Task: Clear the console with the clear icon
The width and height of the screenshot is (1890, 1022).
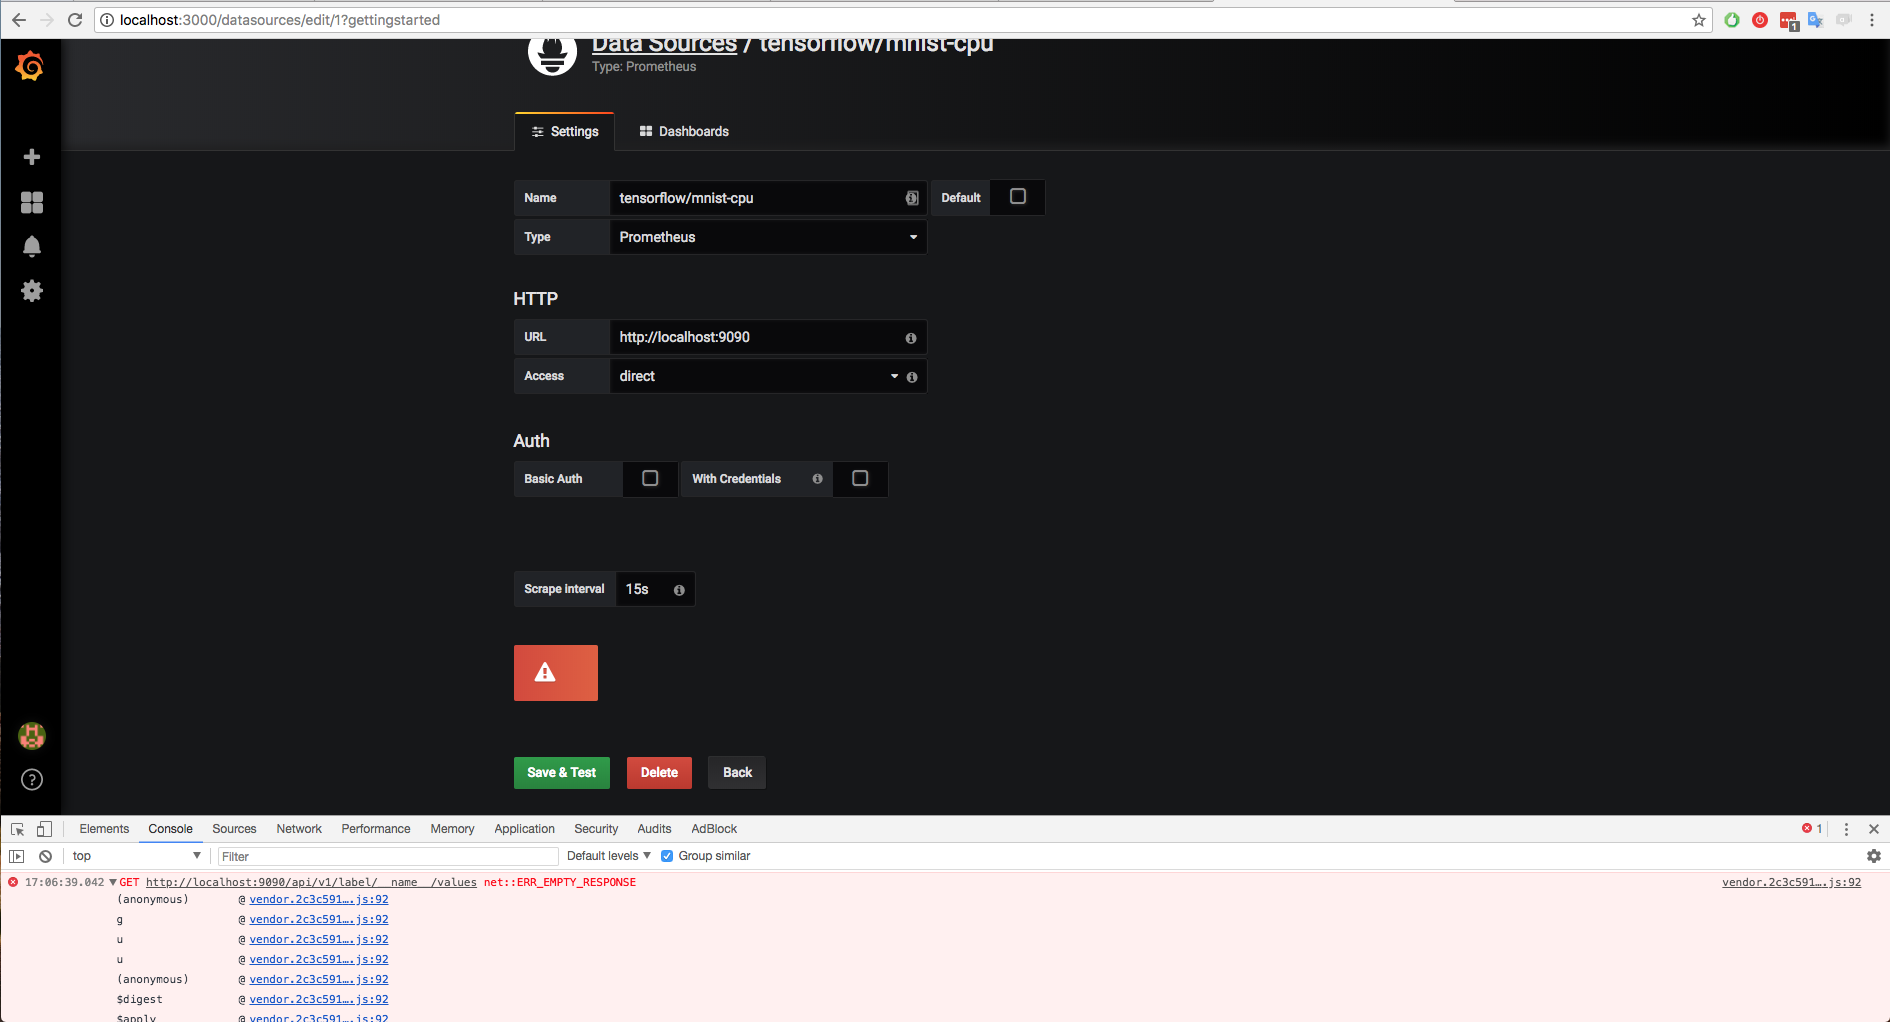Action: coord(45,856)
